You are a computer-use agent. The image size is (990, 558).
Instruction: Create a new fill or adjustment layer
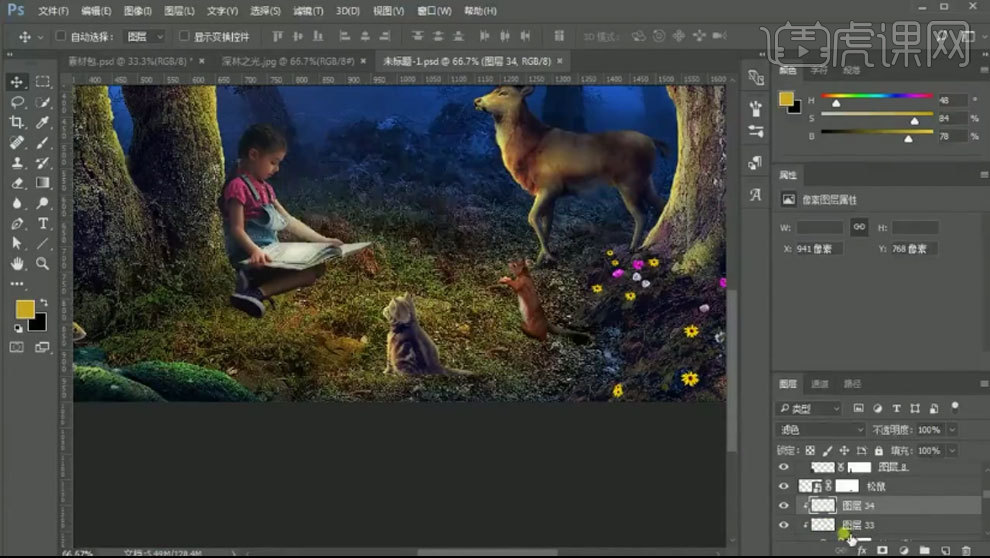(904, 550)
